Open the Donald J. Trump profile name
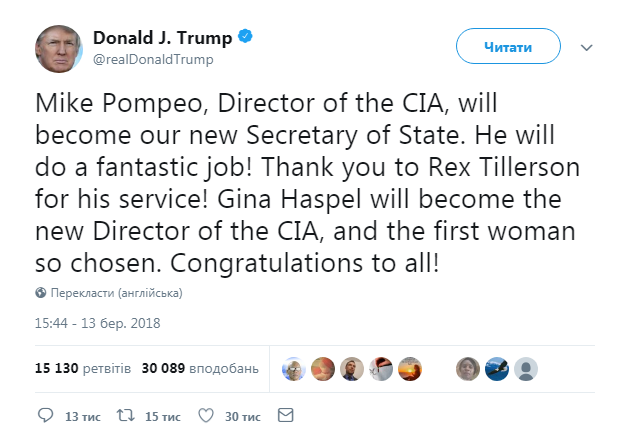 pyautogui.click(x=162, y=38)
